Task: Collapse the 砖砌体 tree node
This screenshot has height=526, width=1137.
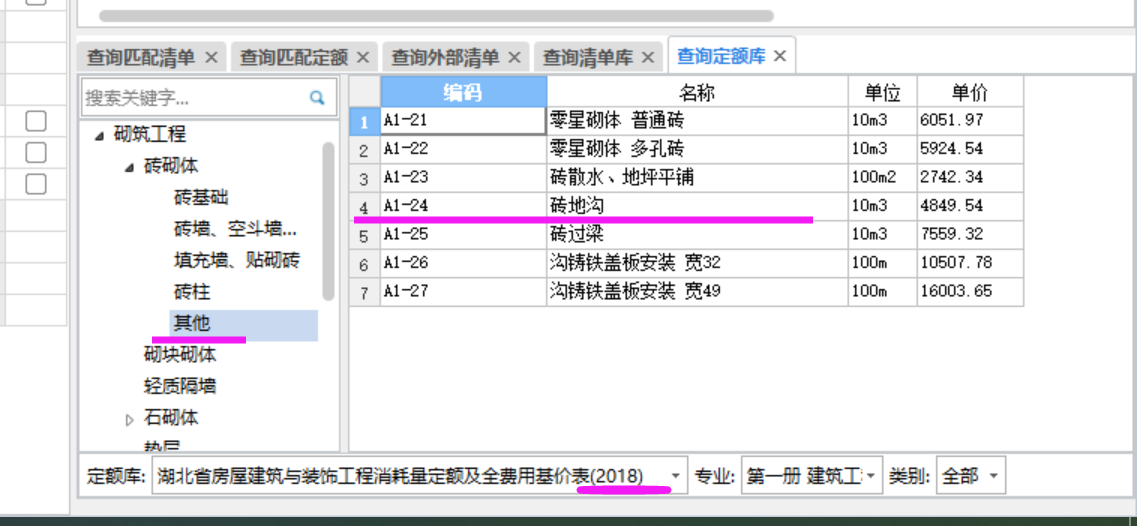Action: [x=129, y=167]
